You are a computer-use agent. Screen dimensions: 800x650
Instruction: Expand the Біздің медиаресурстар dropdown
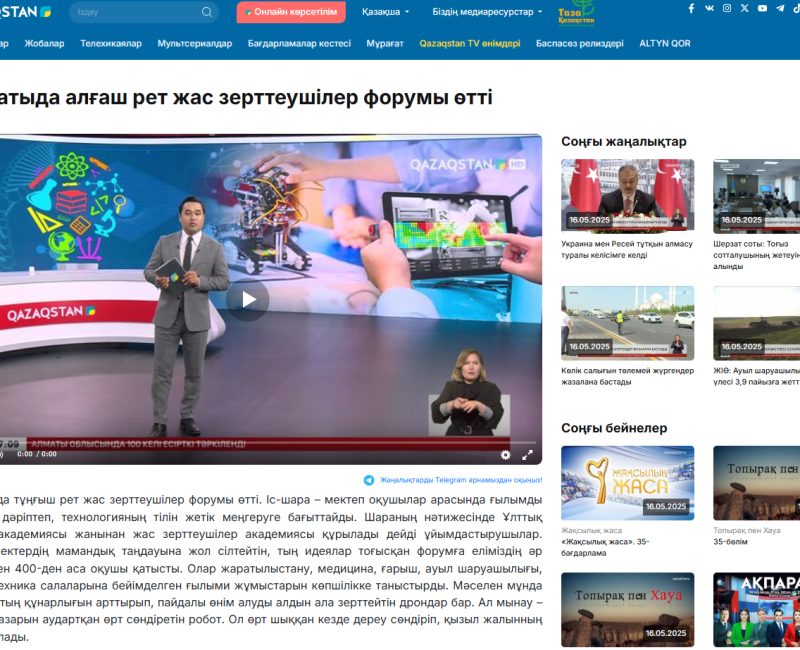(487, 12)
